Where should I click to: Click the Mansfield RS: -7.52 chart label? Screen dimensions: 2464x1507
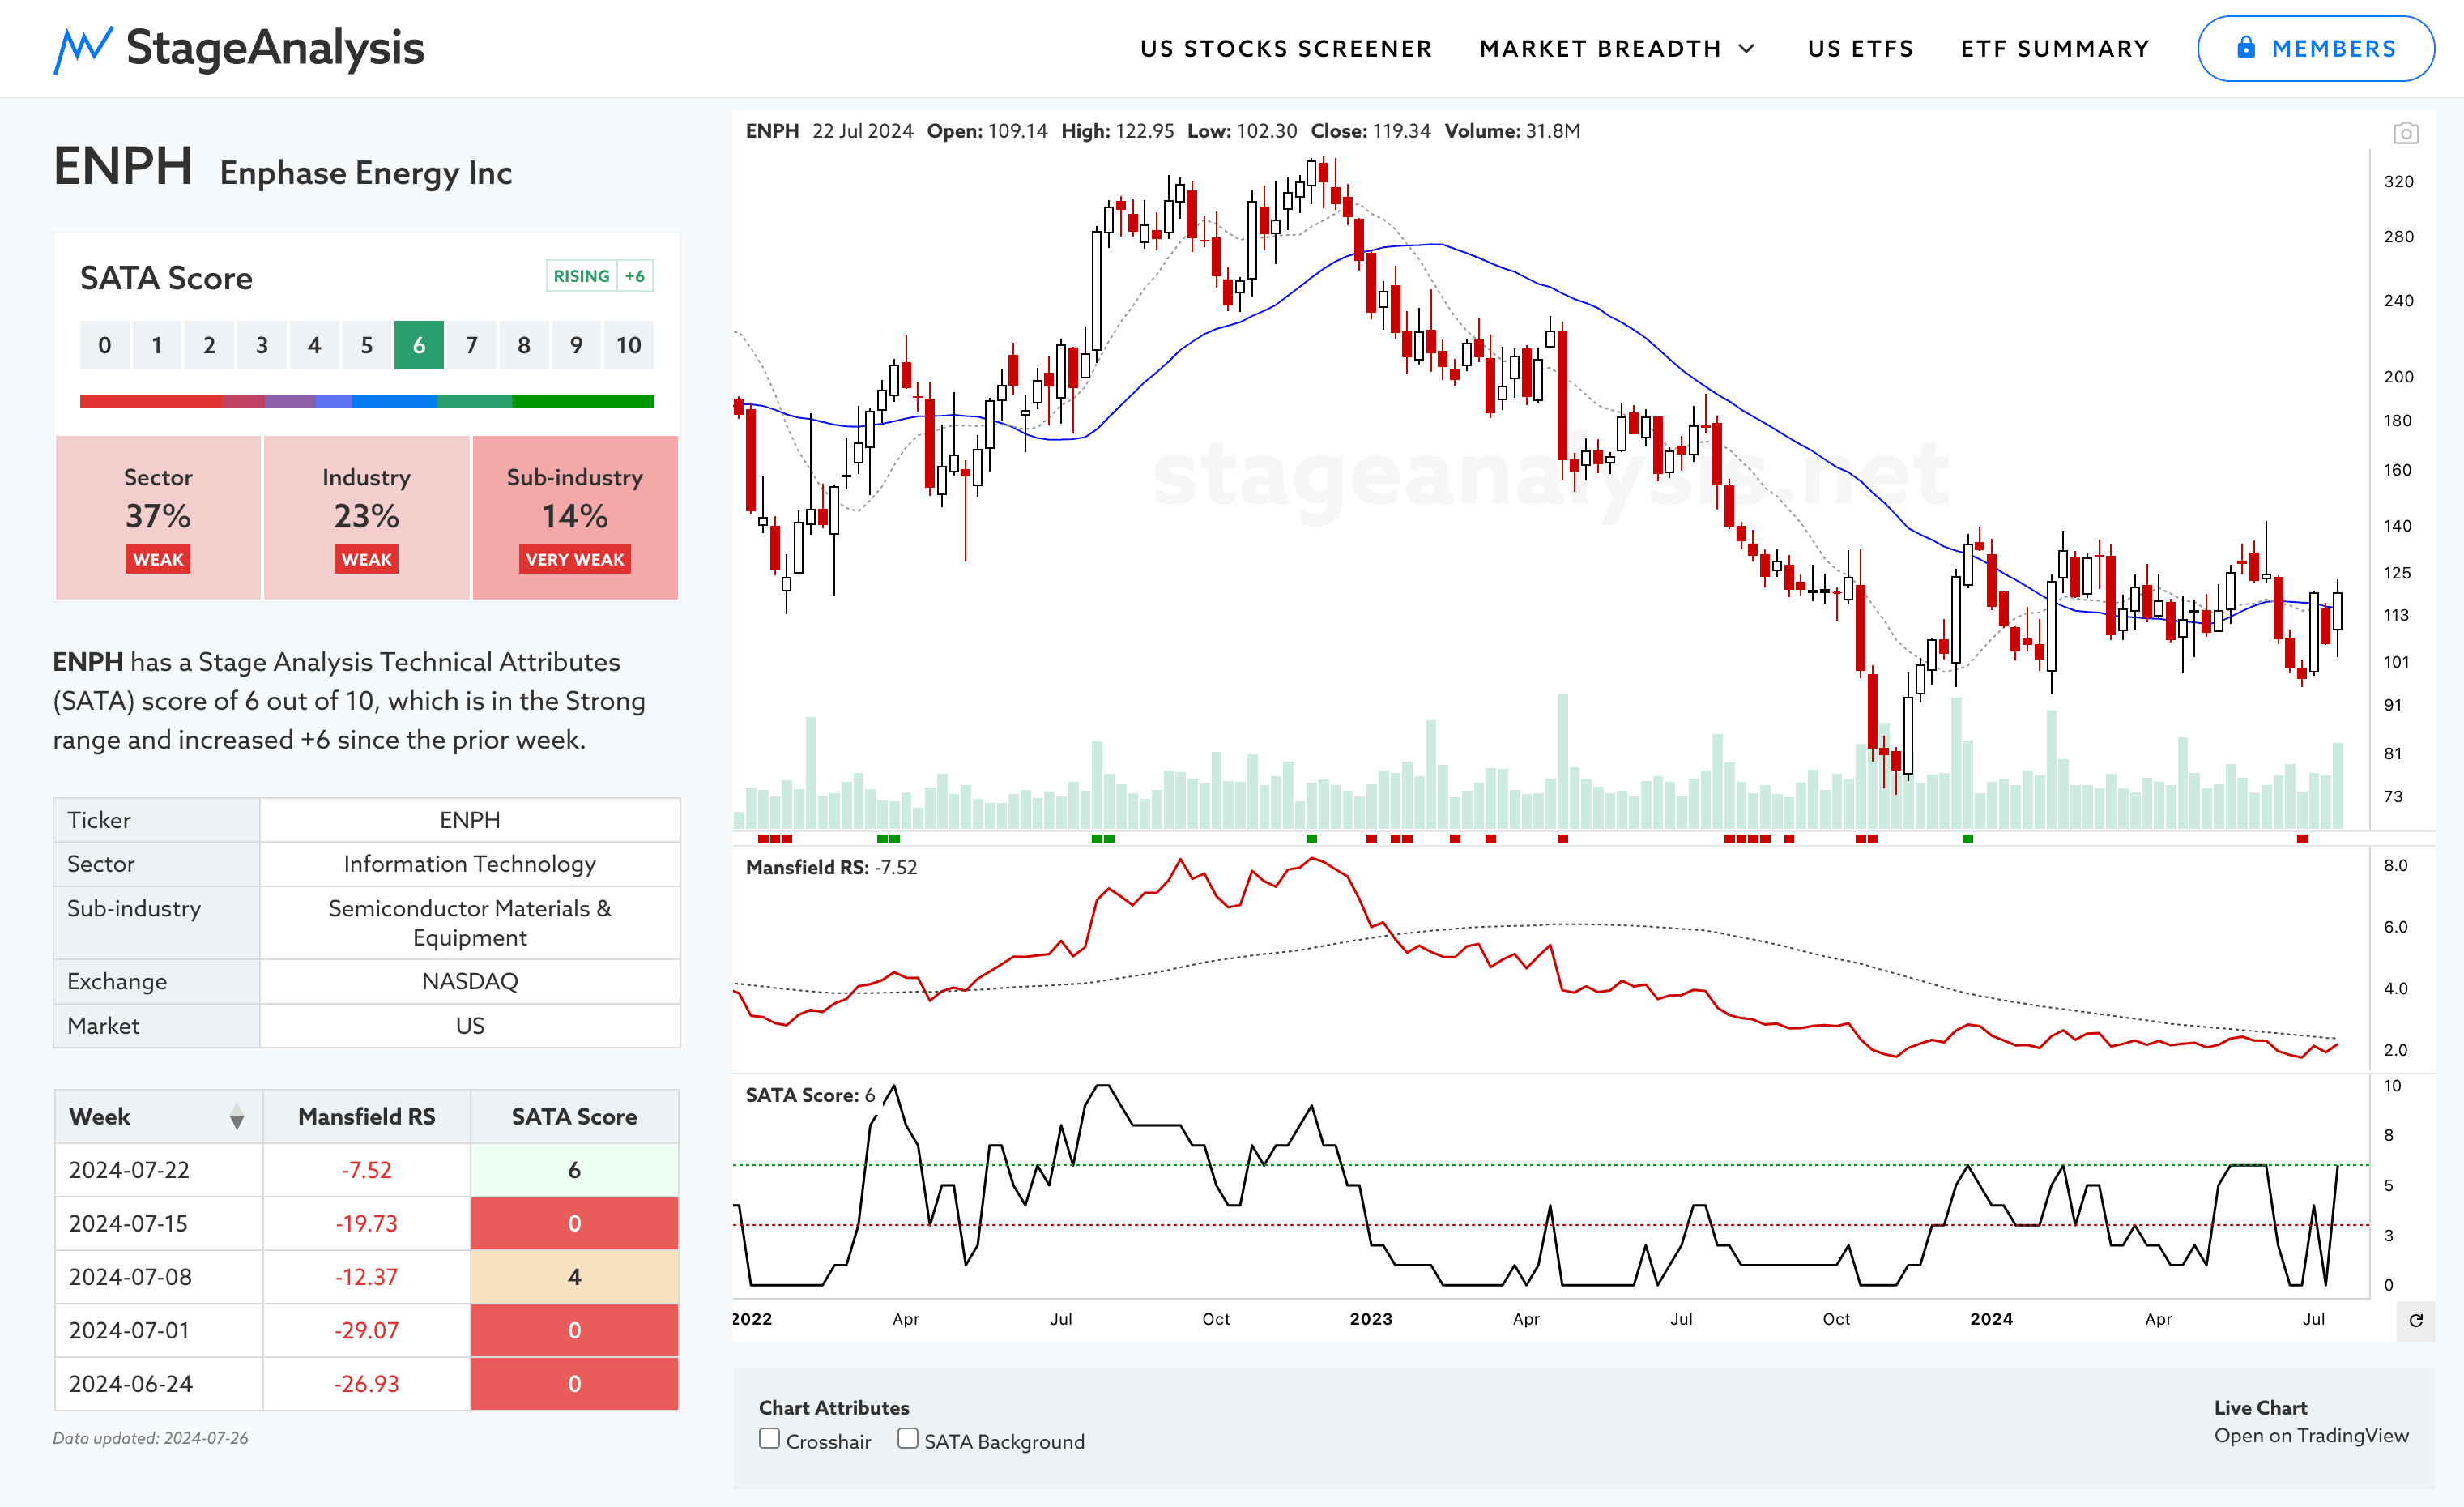tap(831, 867)
